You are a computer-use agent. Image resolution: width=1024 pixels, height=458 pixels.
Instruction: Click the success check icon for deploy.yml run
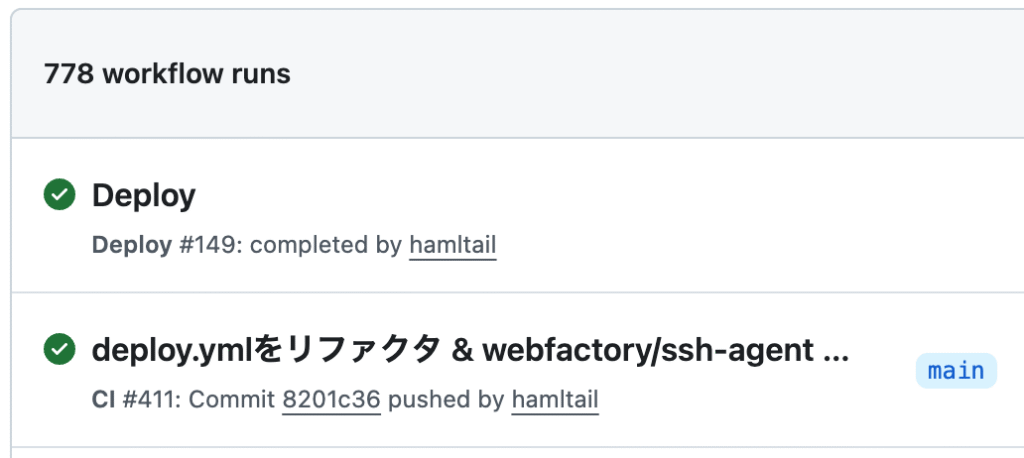[x=60, y=350]
